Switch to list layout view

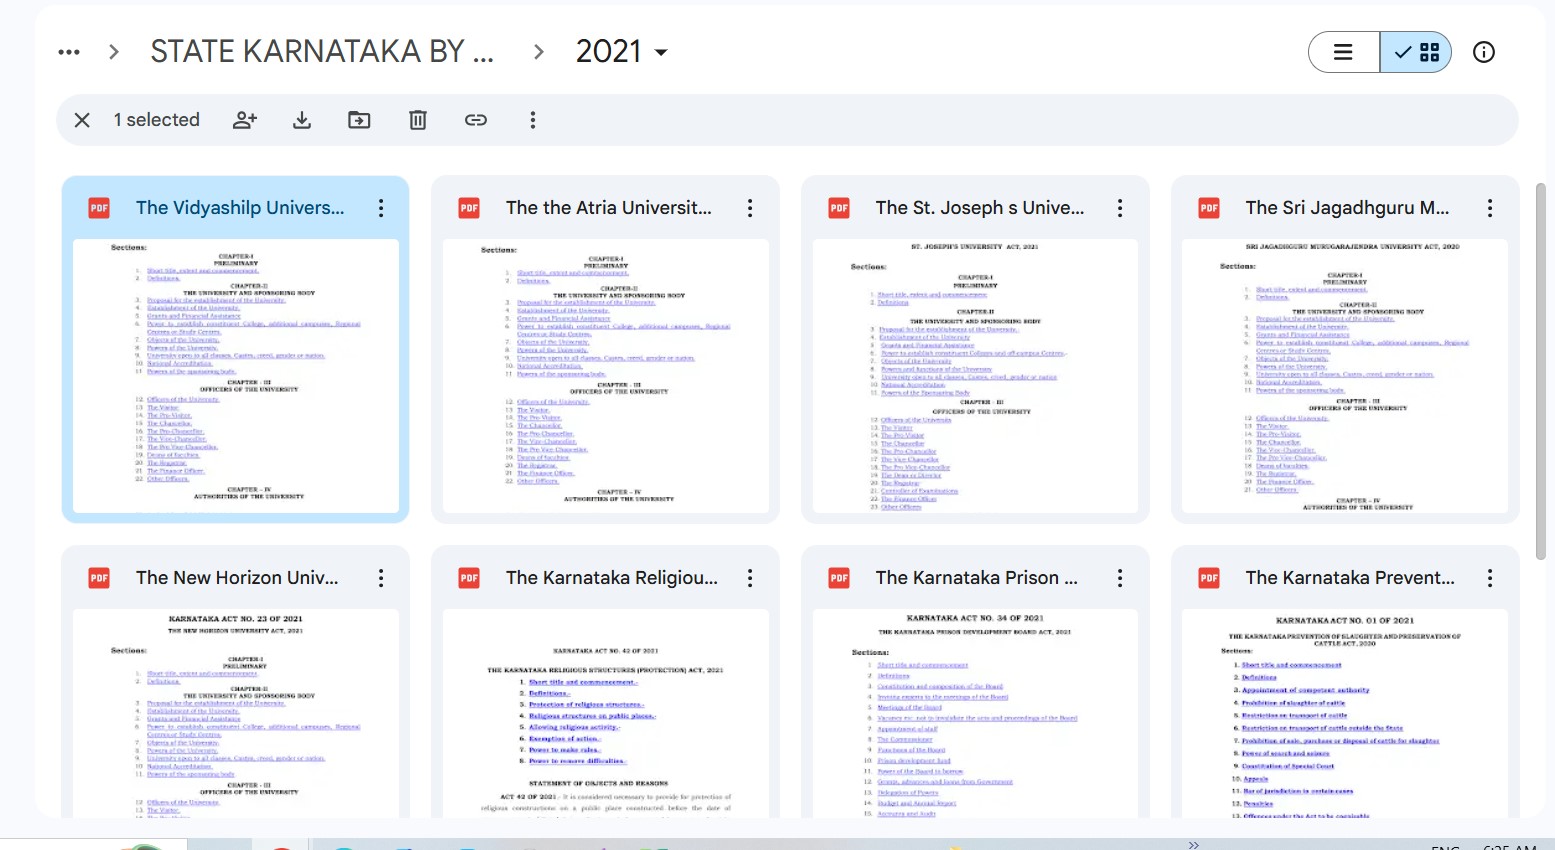[x=1344, y=52]
